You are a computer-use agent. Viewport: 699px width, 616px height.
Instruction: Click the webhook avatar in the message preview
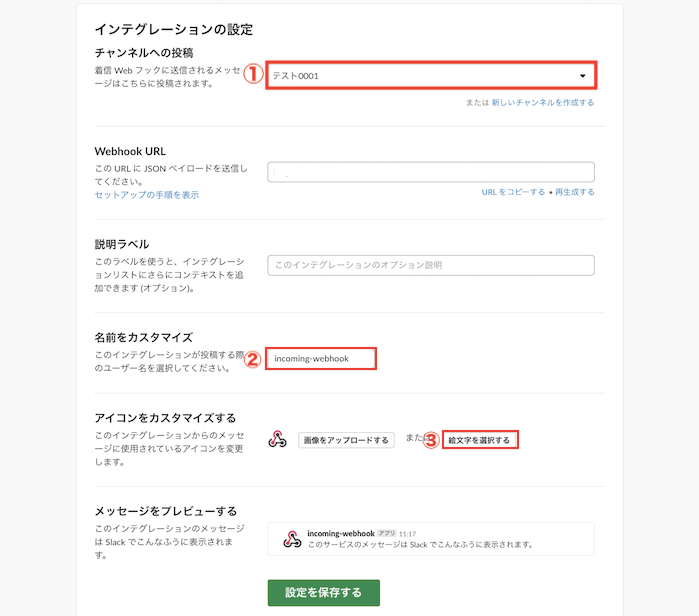[292, 539]
